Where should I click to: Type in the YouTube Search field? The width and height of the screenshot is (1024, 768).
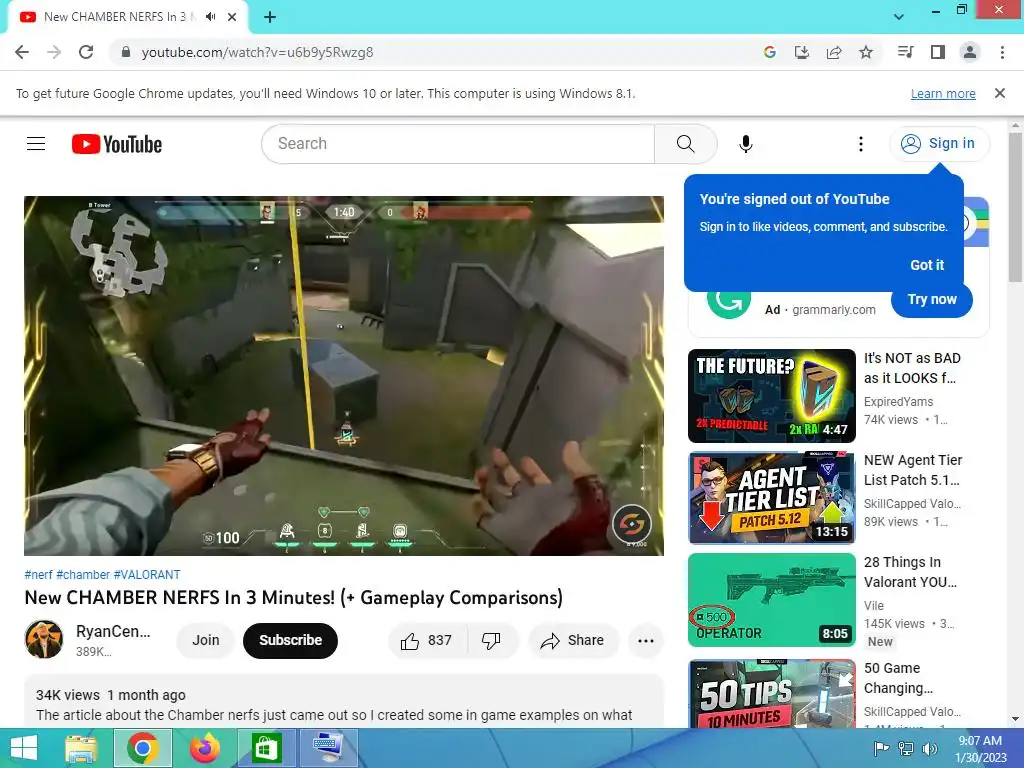458,144
